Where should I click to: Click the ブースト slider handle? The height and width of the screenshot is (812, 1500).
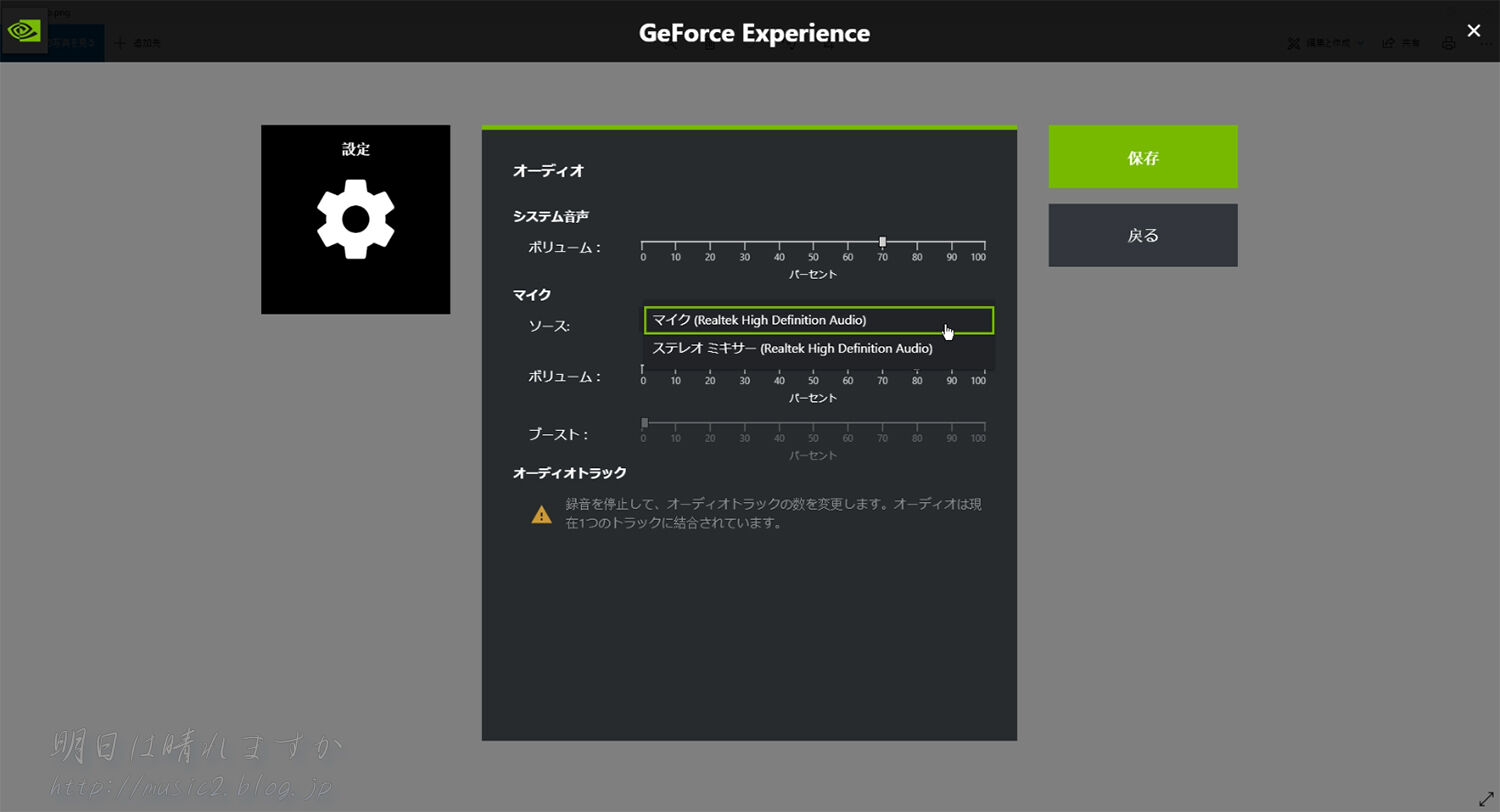[x=644, y=423]
